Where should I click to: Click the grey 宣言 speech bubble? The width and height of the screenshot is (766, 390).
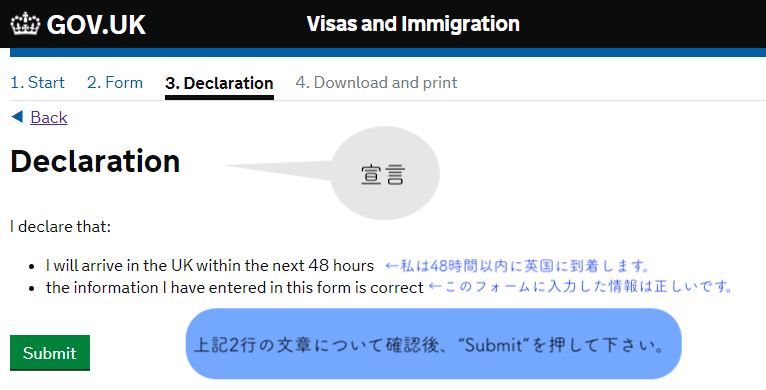(385, 173)
